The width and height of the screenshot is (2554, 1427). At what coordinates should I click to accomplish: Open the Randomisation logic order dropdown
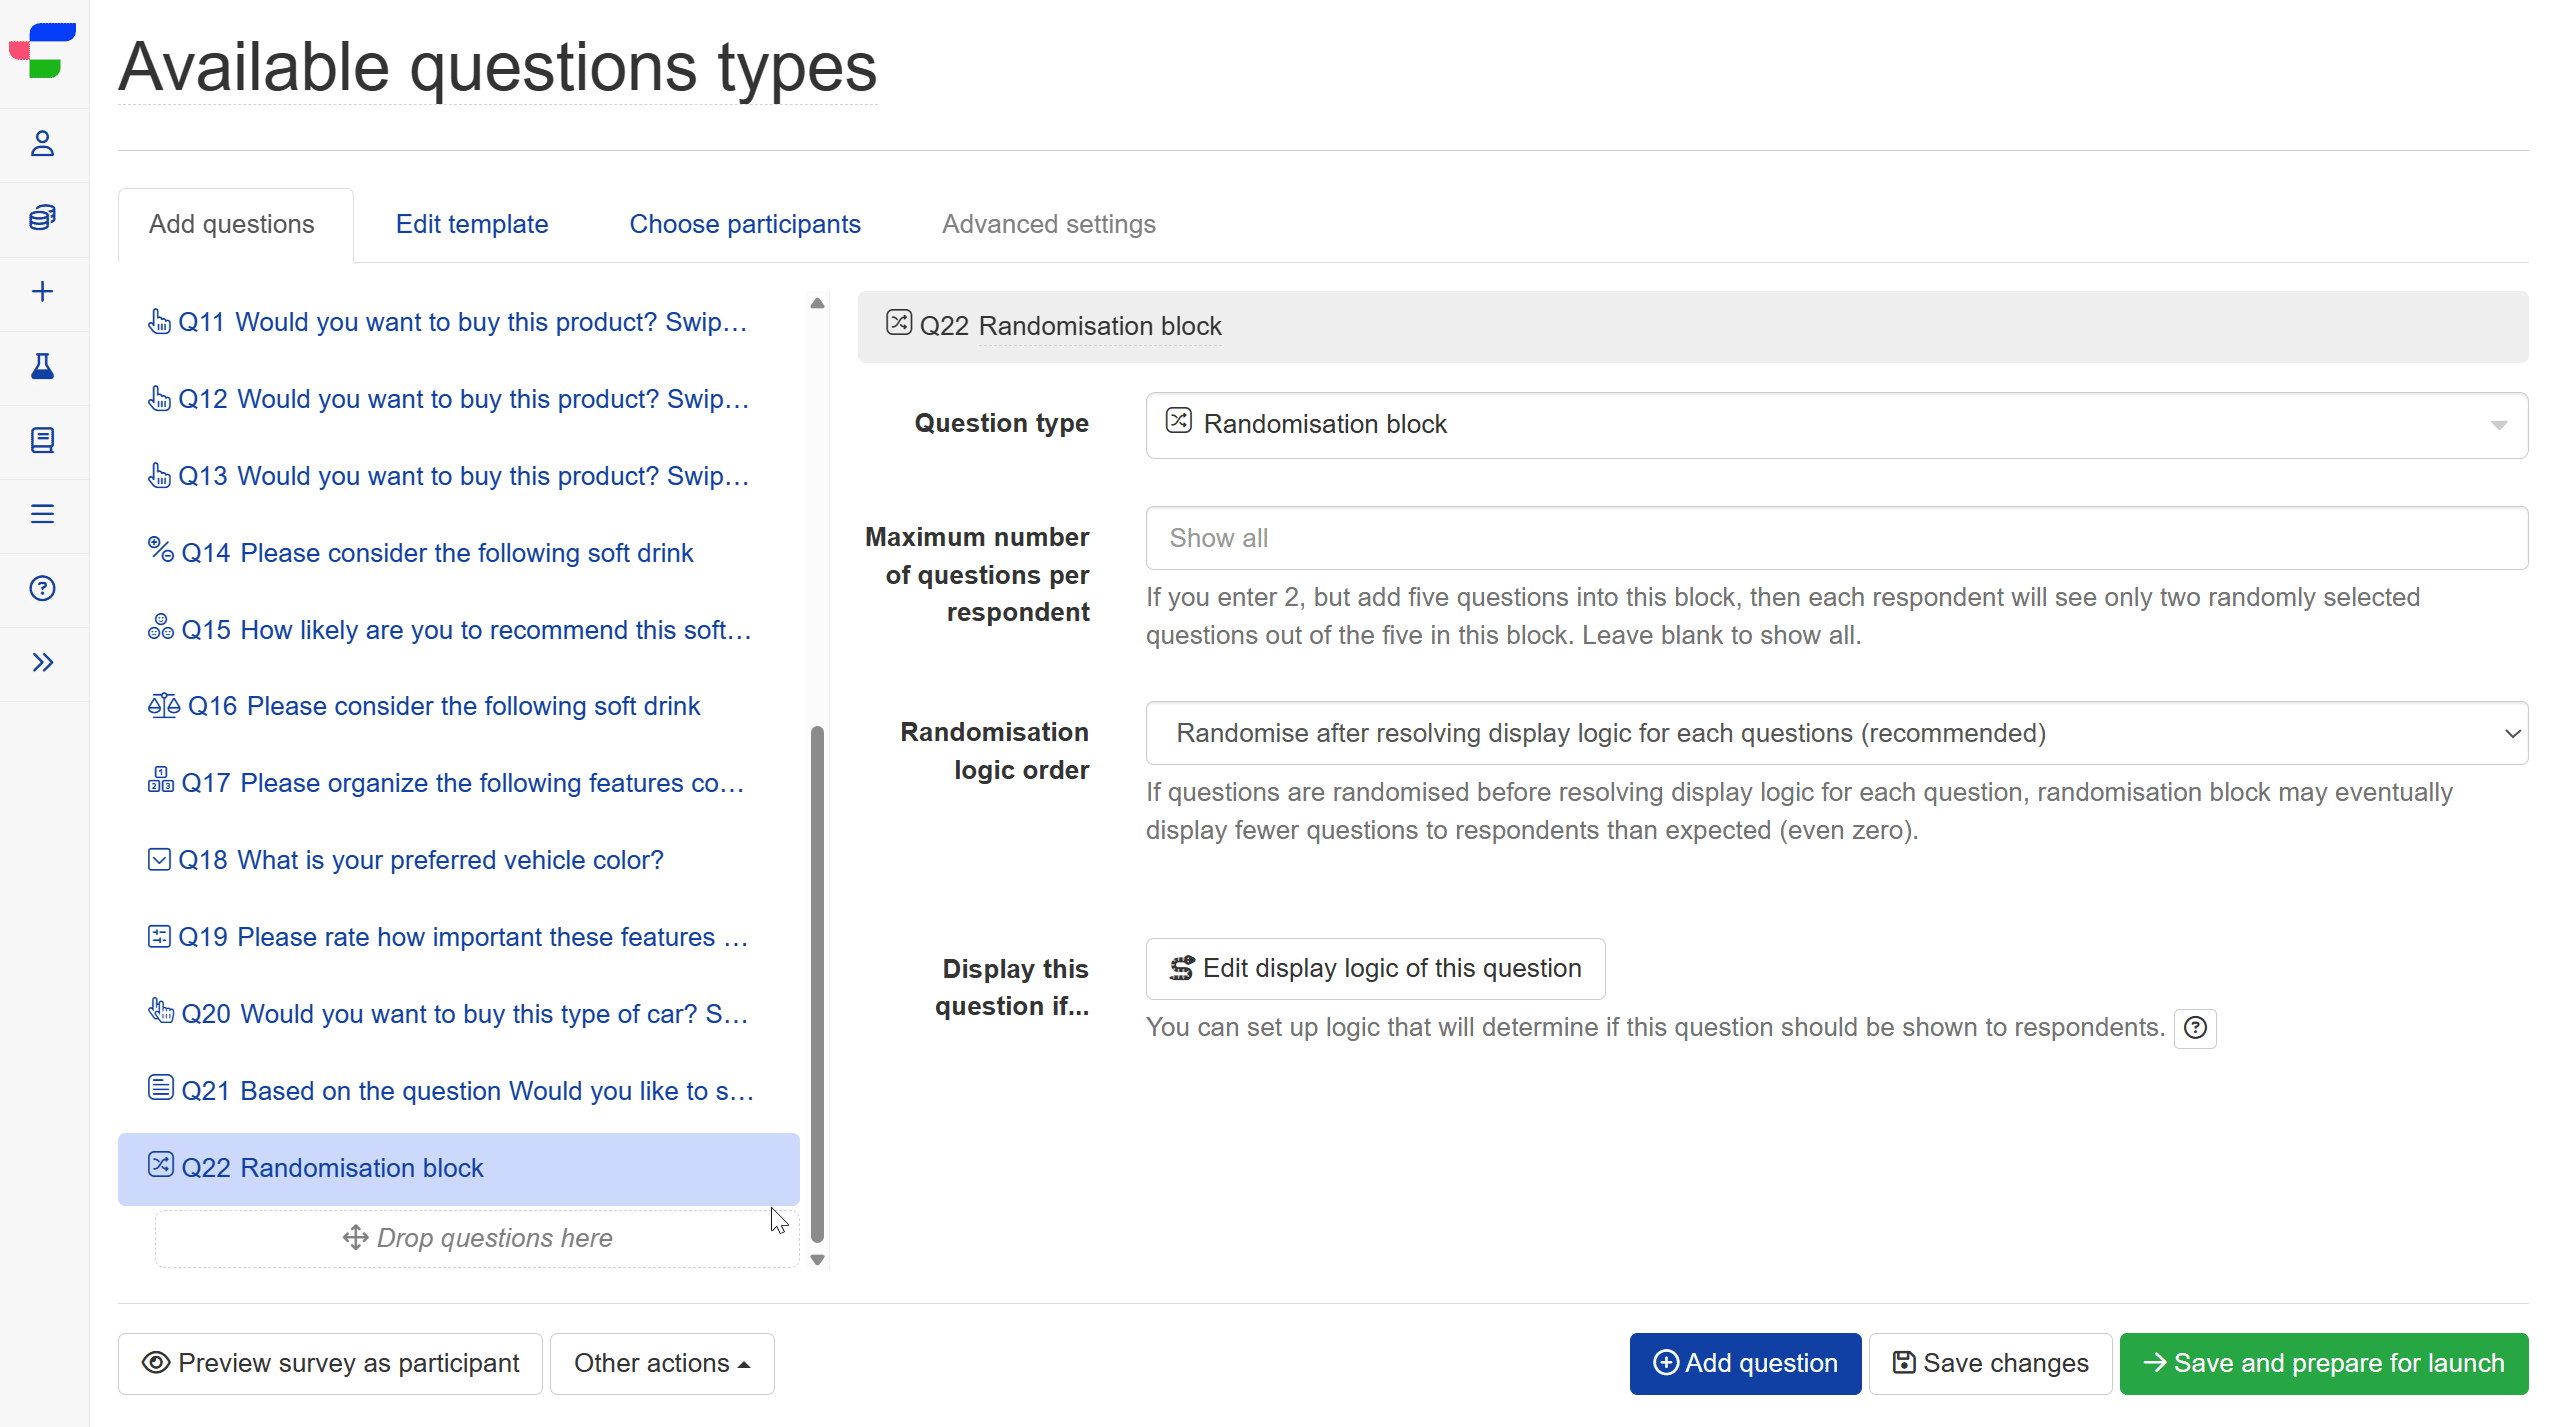pos(1836,733)
